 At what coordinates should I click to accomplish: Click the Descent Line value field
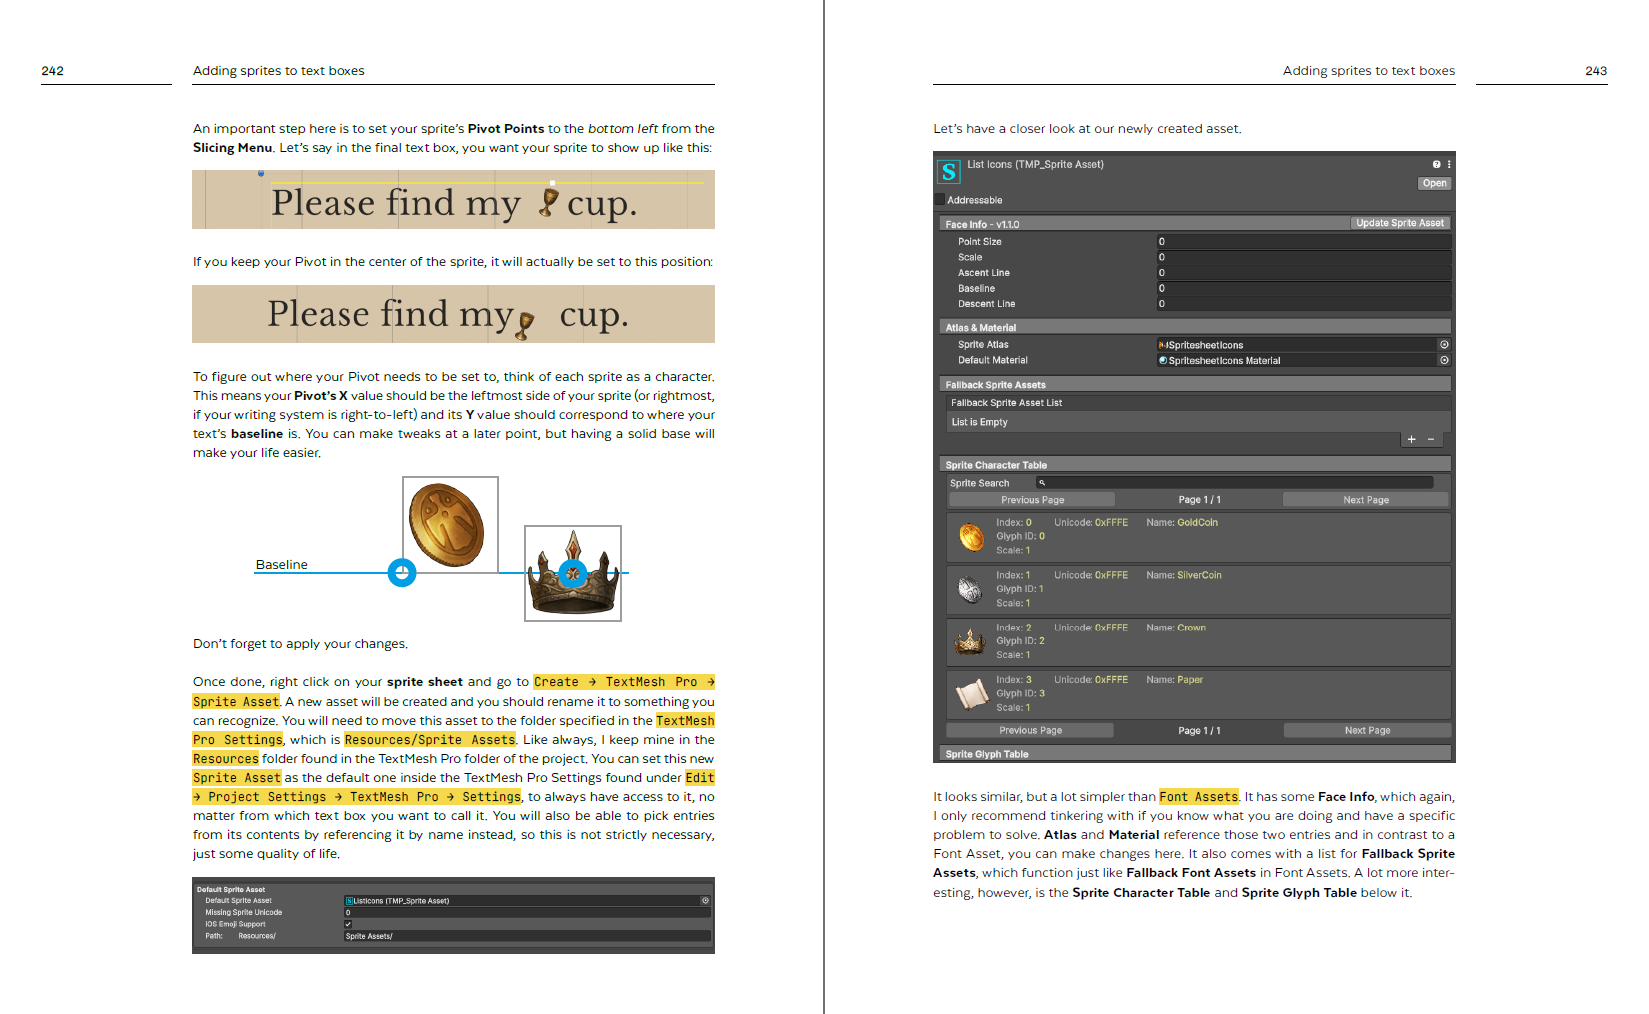coord(1304,303)
